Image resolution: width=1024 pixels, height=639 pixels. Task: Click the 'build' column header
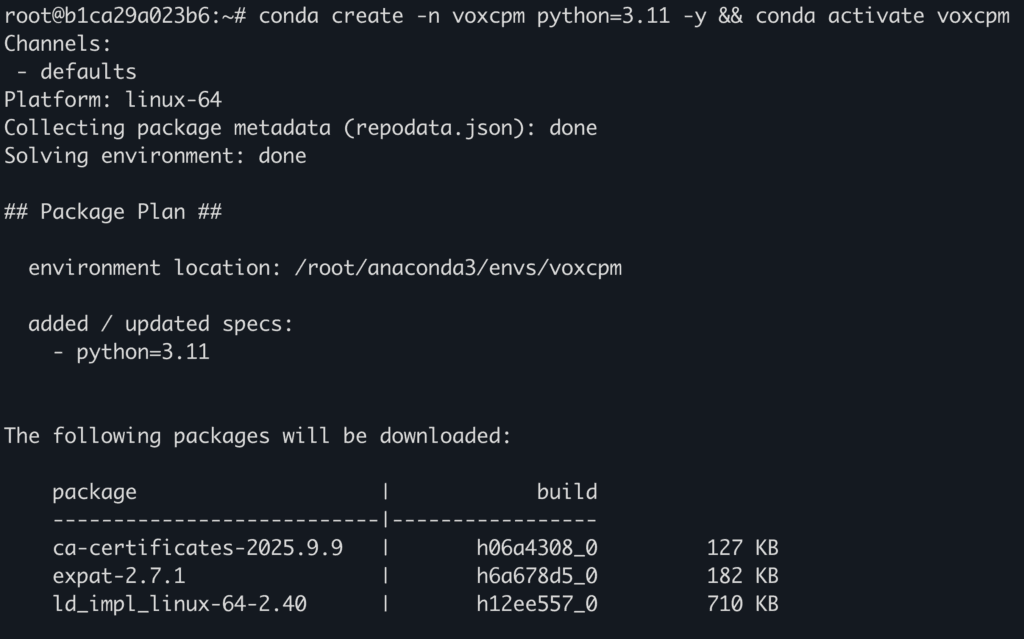tap(567, 492)
